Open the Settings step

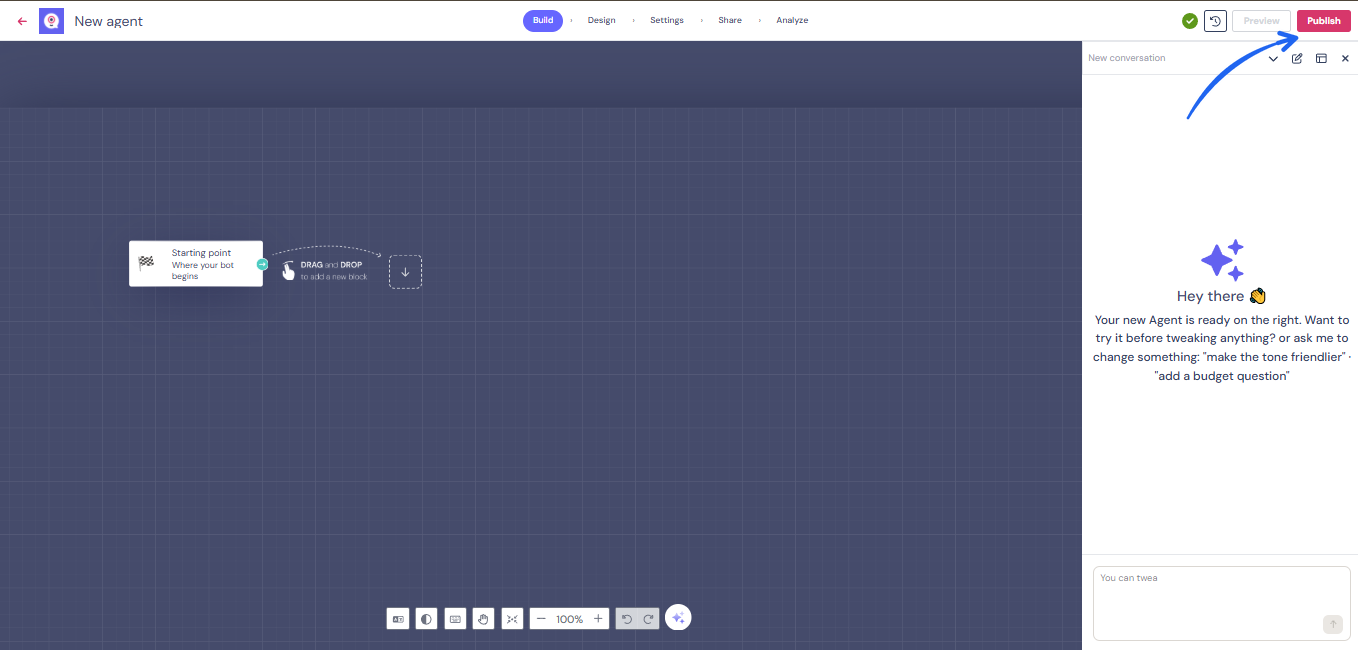[x=667, y=20]
